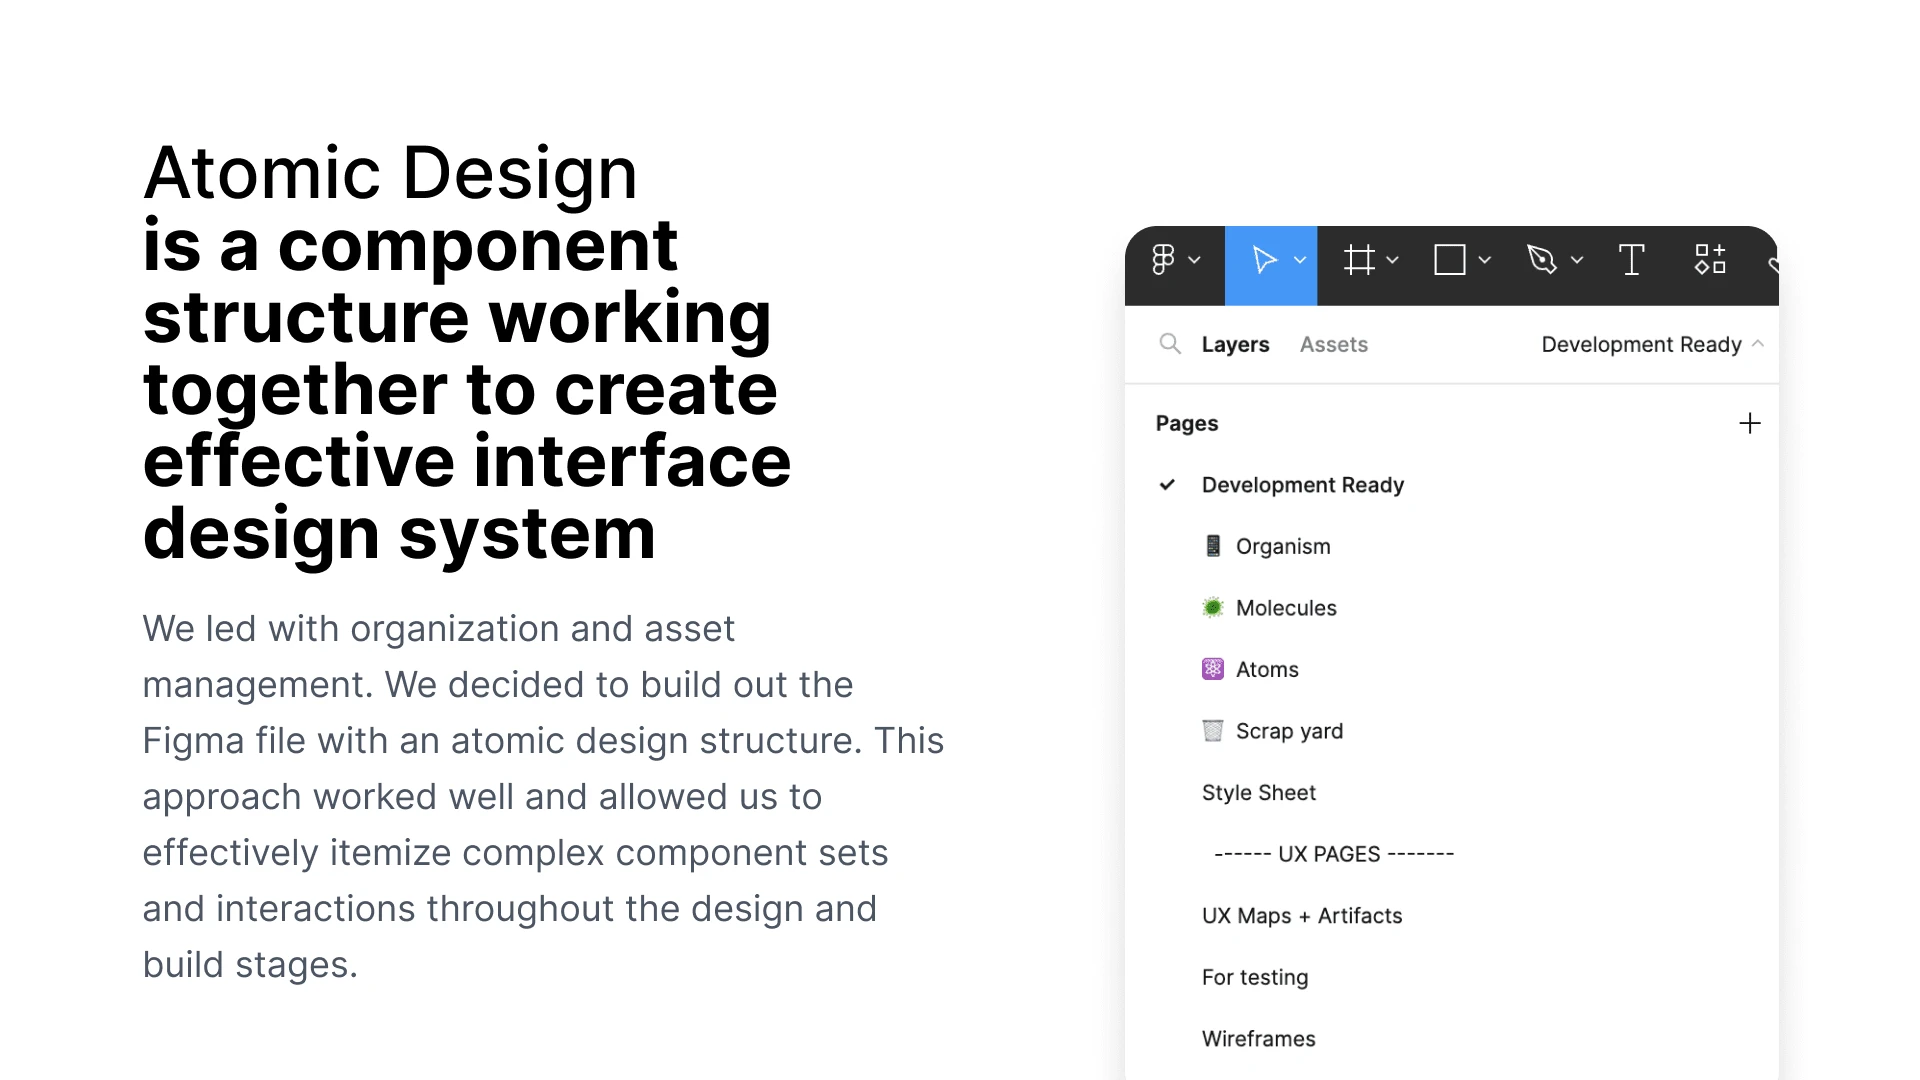The image size is (1920, 1080).
Task: Expand the Move tool dropdown chevron
Action: [x=1300, y=260]
